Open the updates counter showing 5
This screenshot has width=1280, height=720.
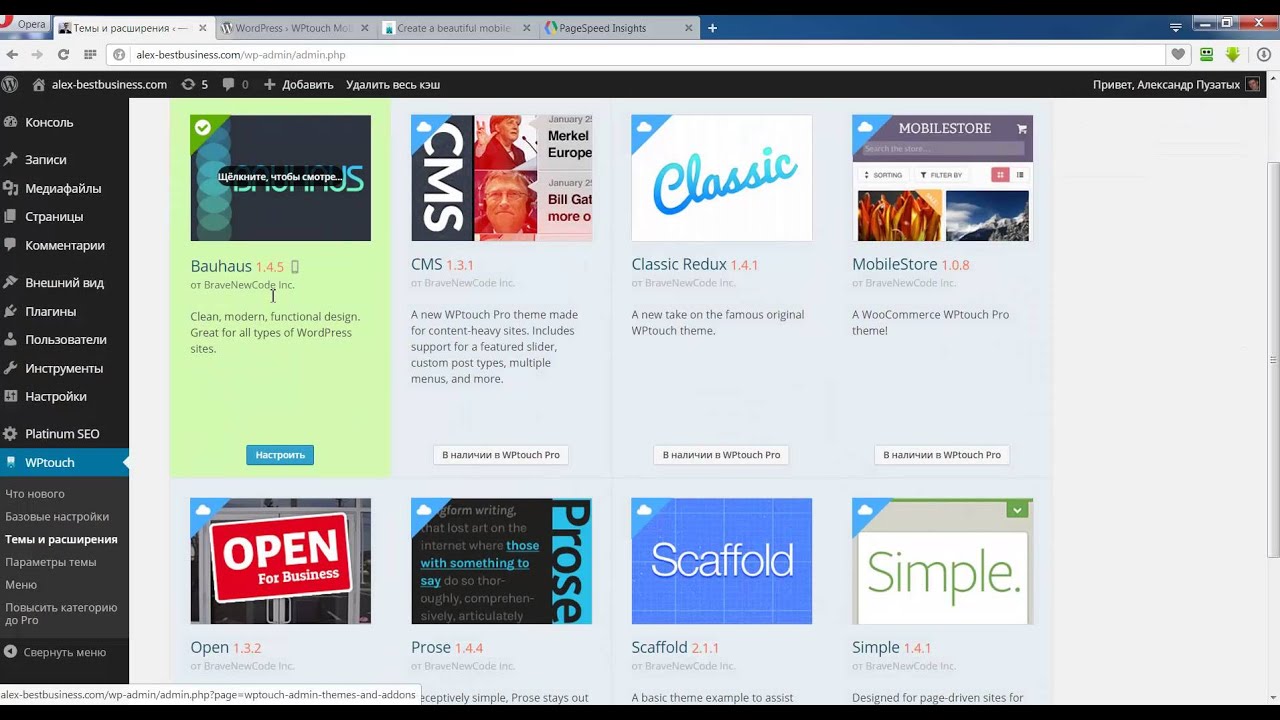tap(194, 84)
